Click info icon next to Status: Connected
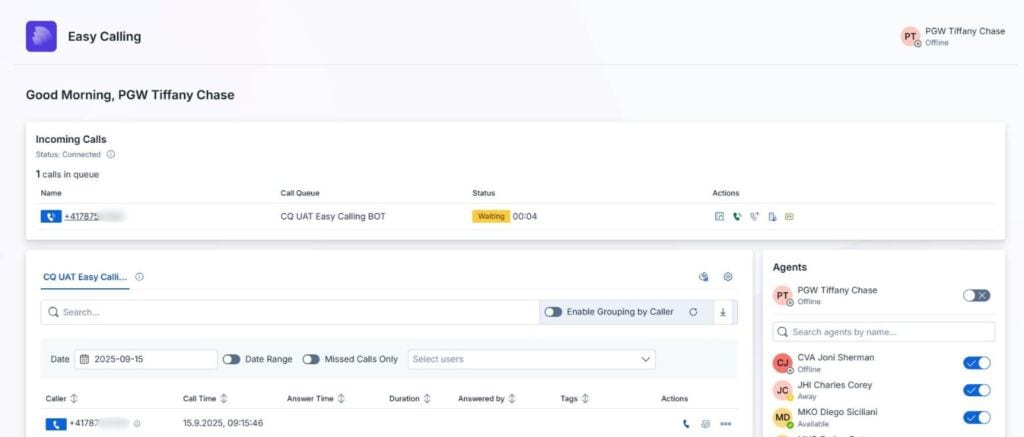Screen dimensions: 1024x437 (110, 155)
